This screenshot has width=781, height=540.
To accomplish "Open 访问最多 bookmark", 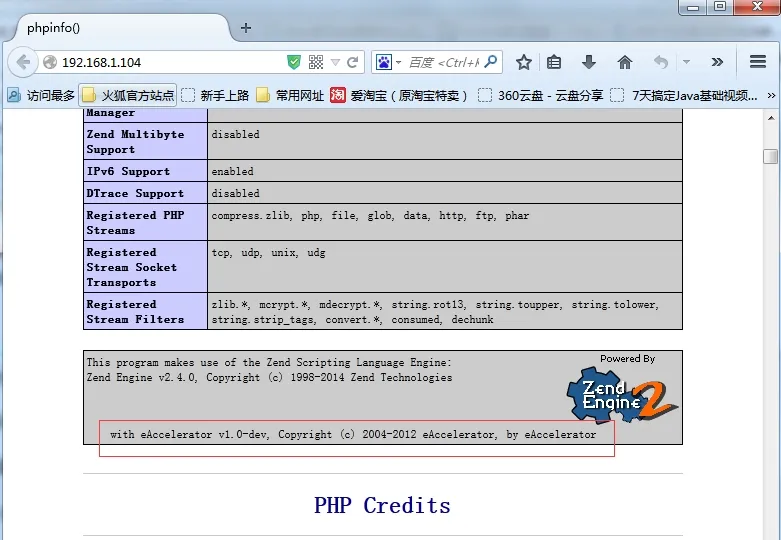I will 41,95.
